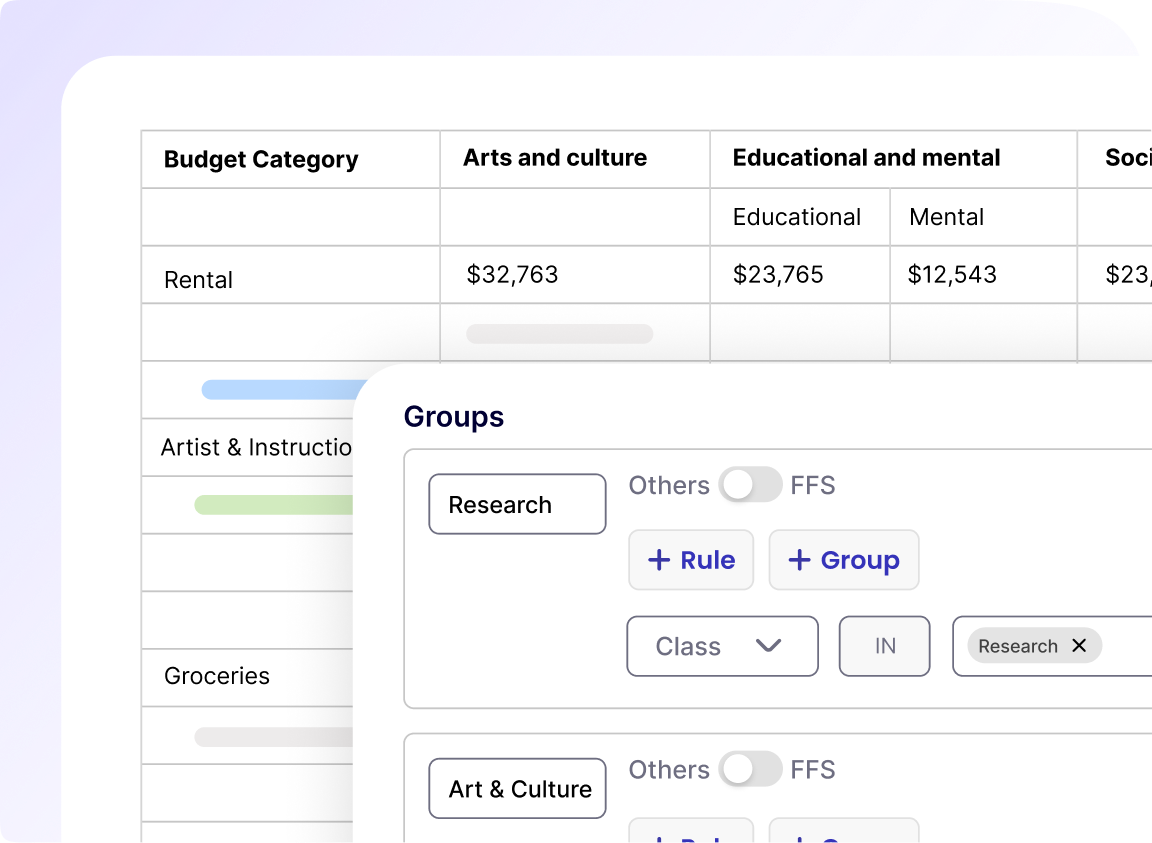The height and width of the screenshot is (843, 1152).
Task: Toggle Others/FFS switch in Art & Culture group
Action: [x=750, y=769]
